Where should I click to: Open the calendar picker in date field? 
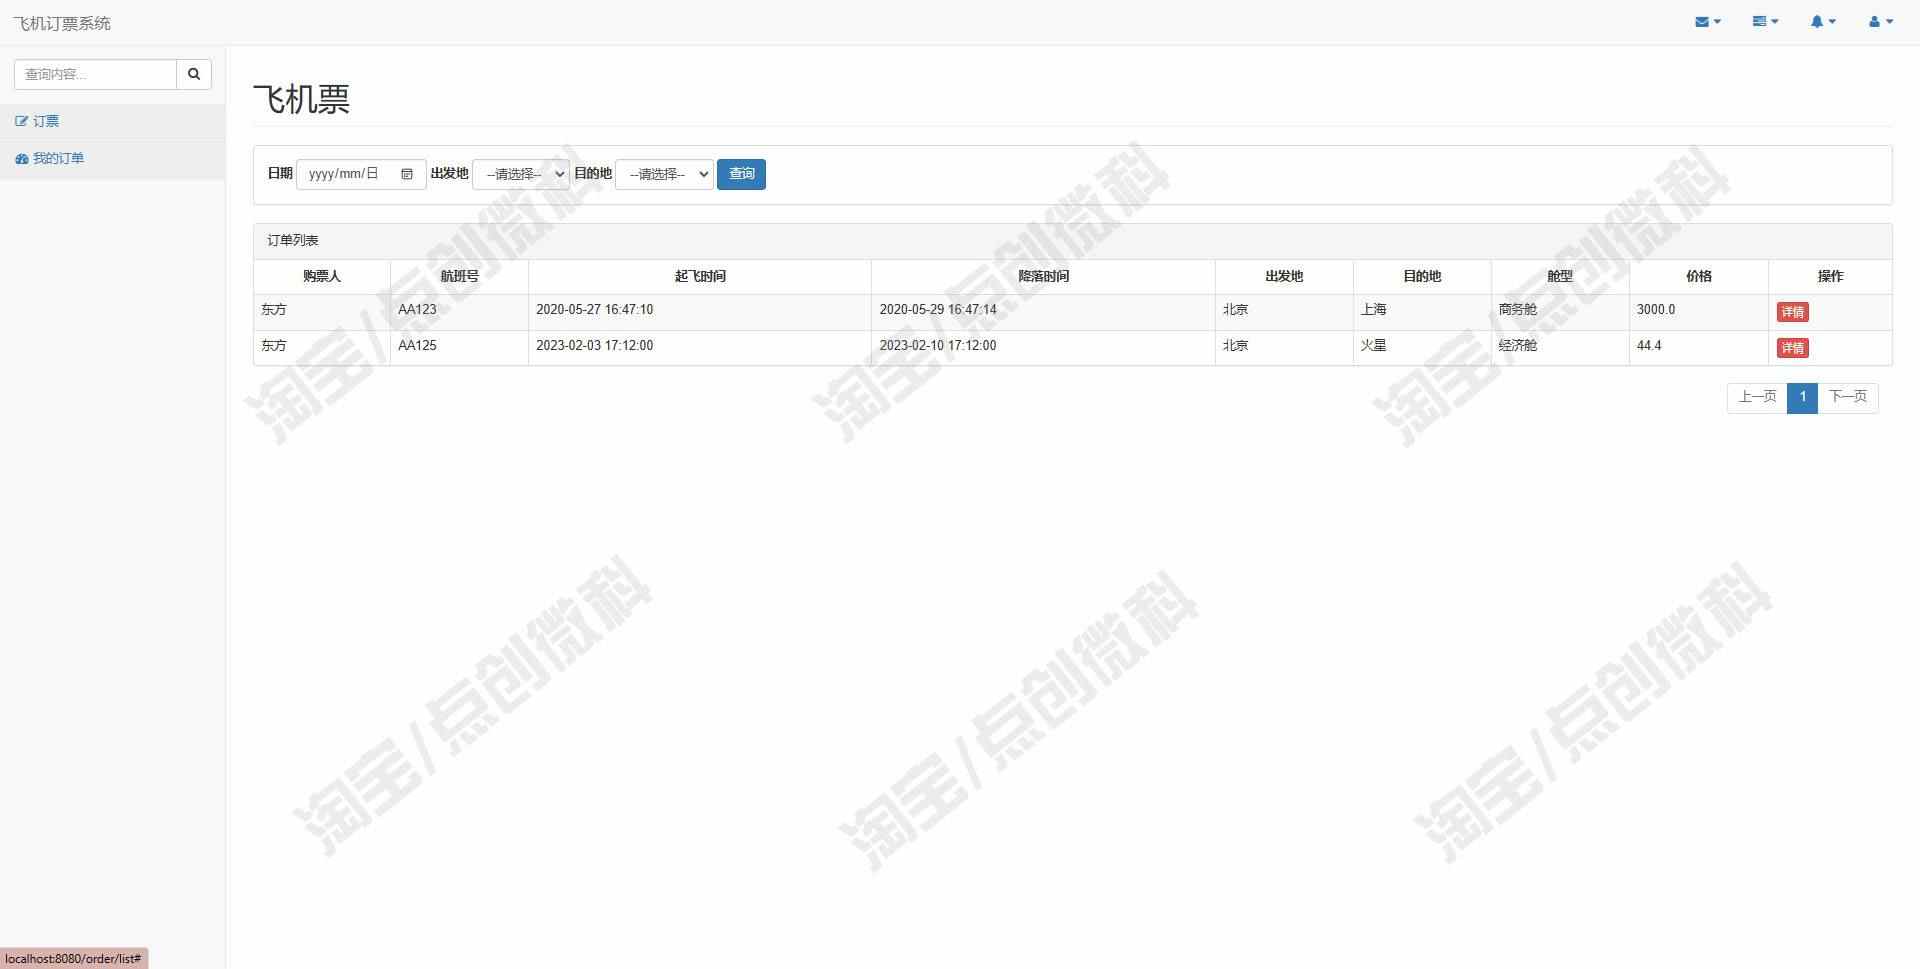(x=407, y=174)
